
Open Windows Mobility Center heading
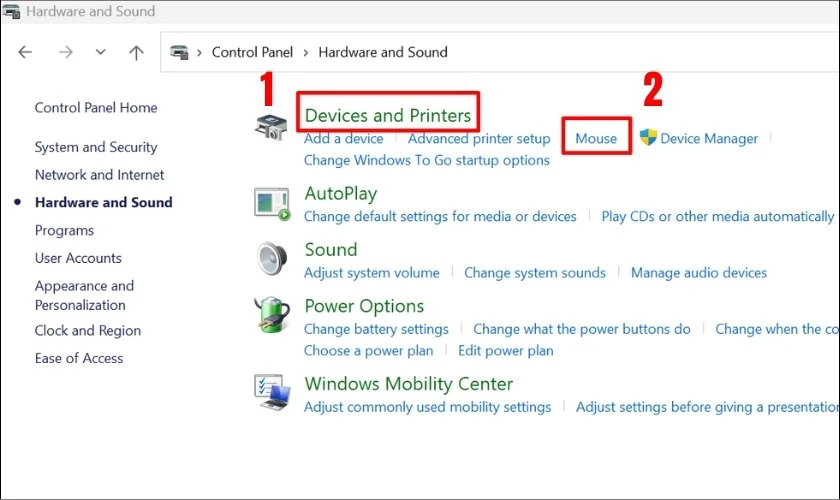tap(409, 384)
